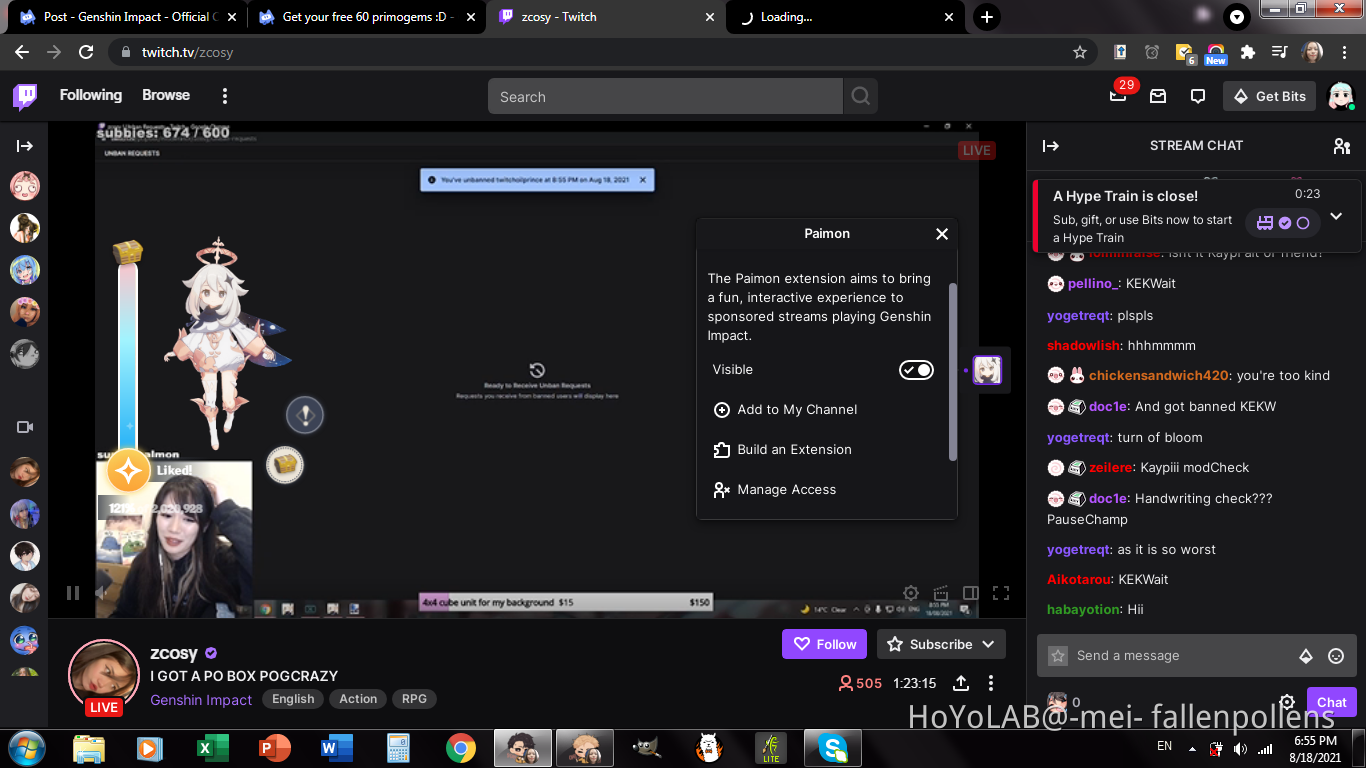Toggle the Paimon extension Visible switch
1366x768 pixels.
point(915,370)
